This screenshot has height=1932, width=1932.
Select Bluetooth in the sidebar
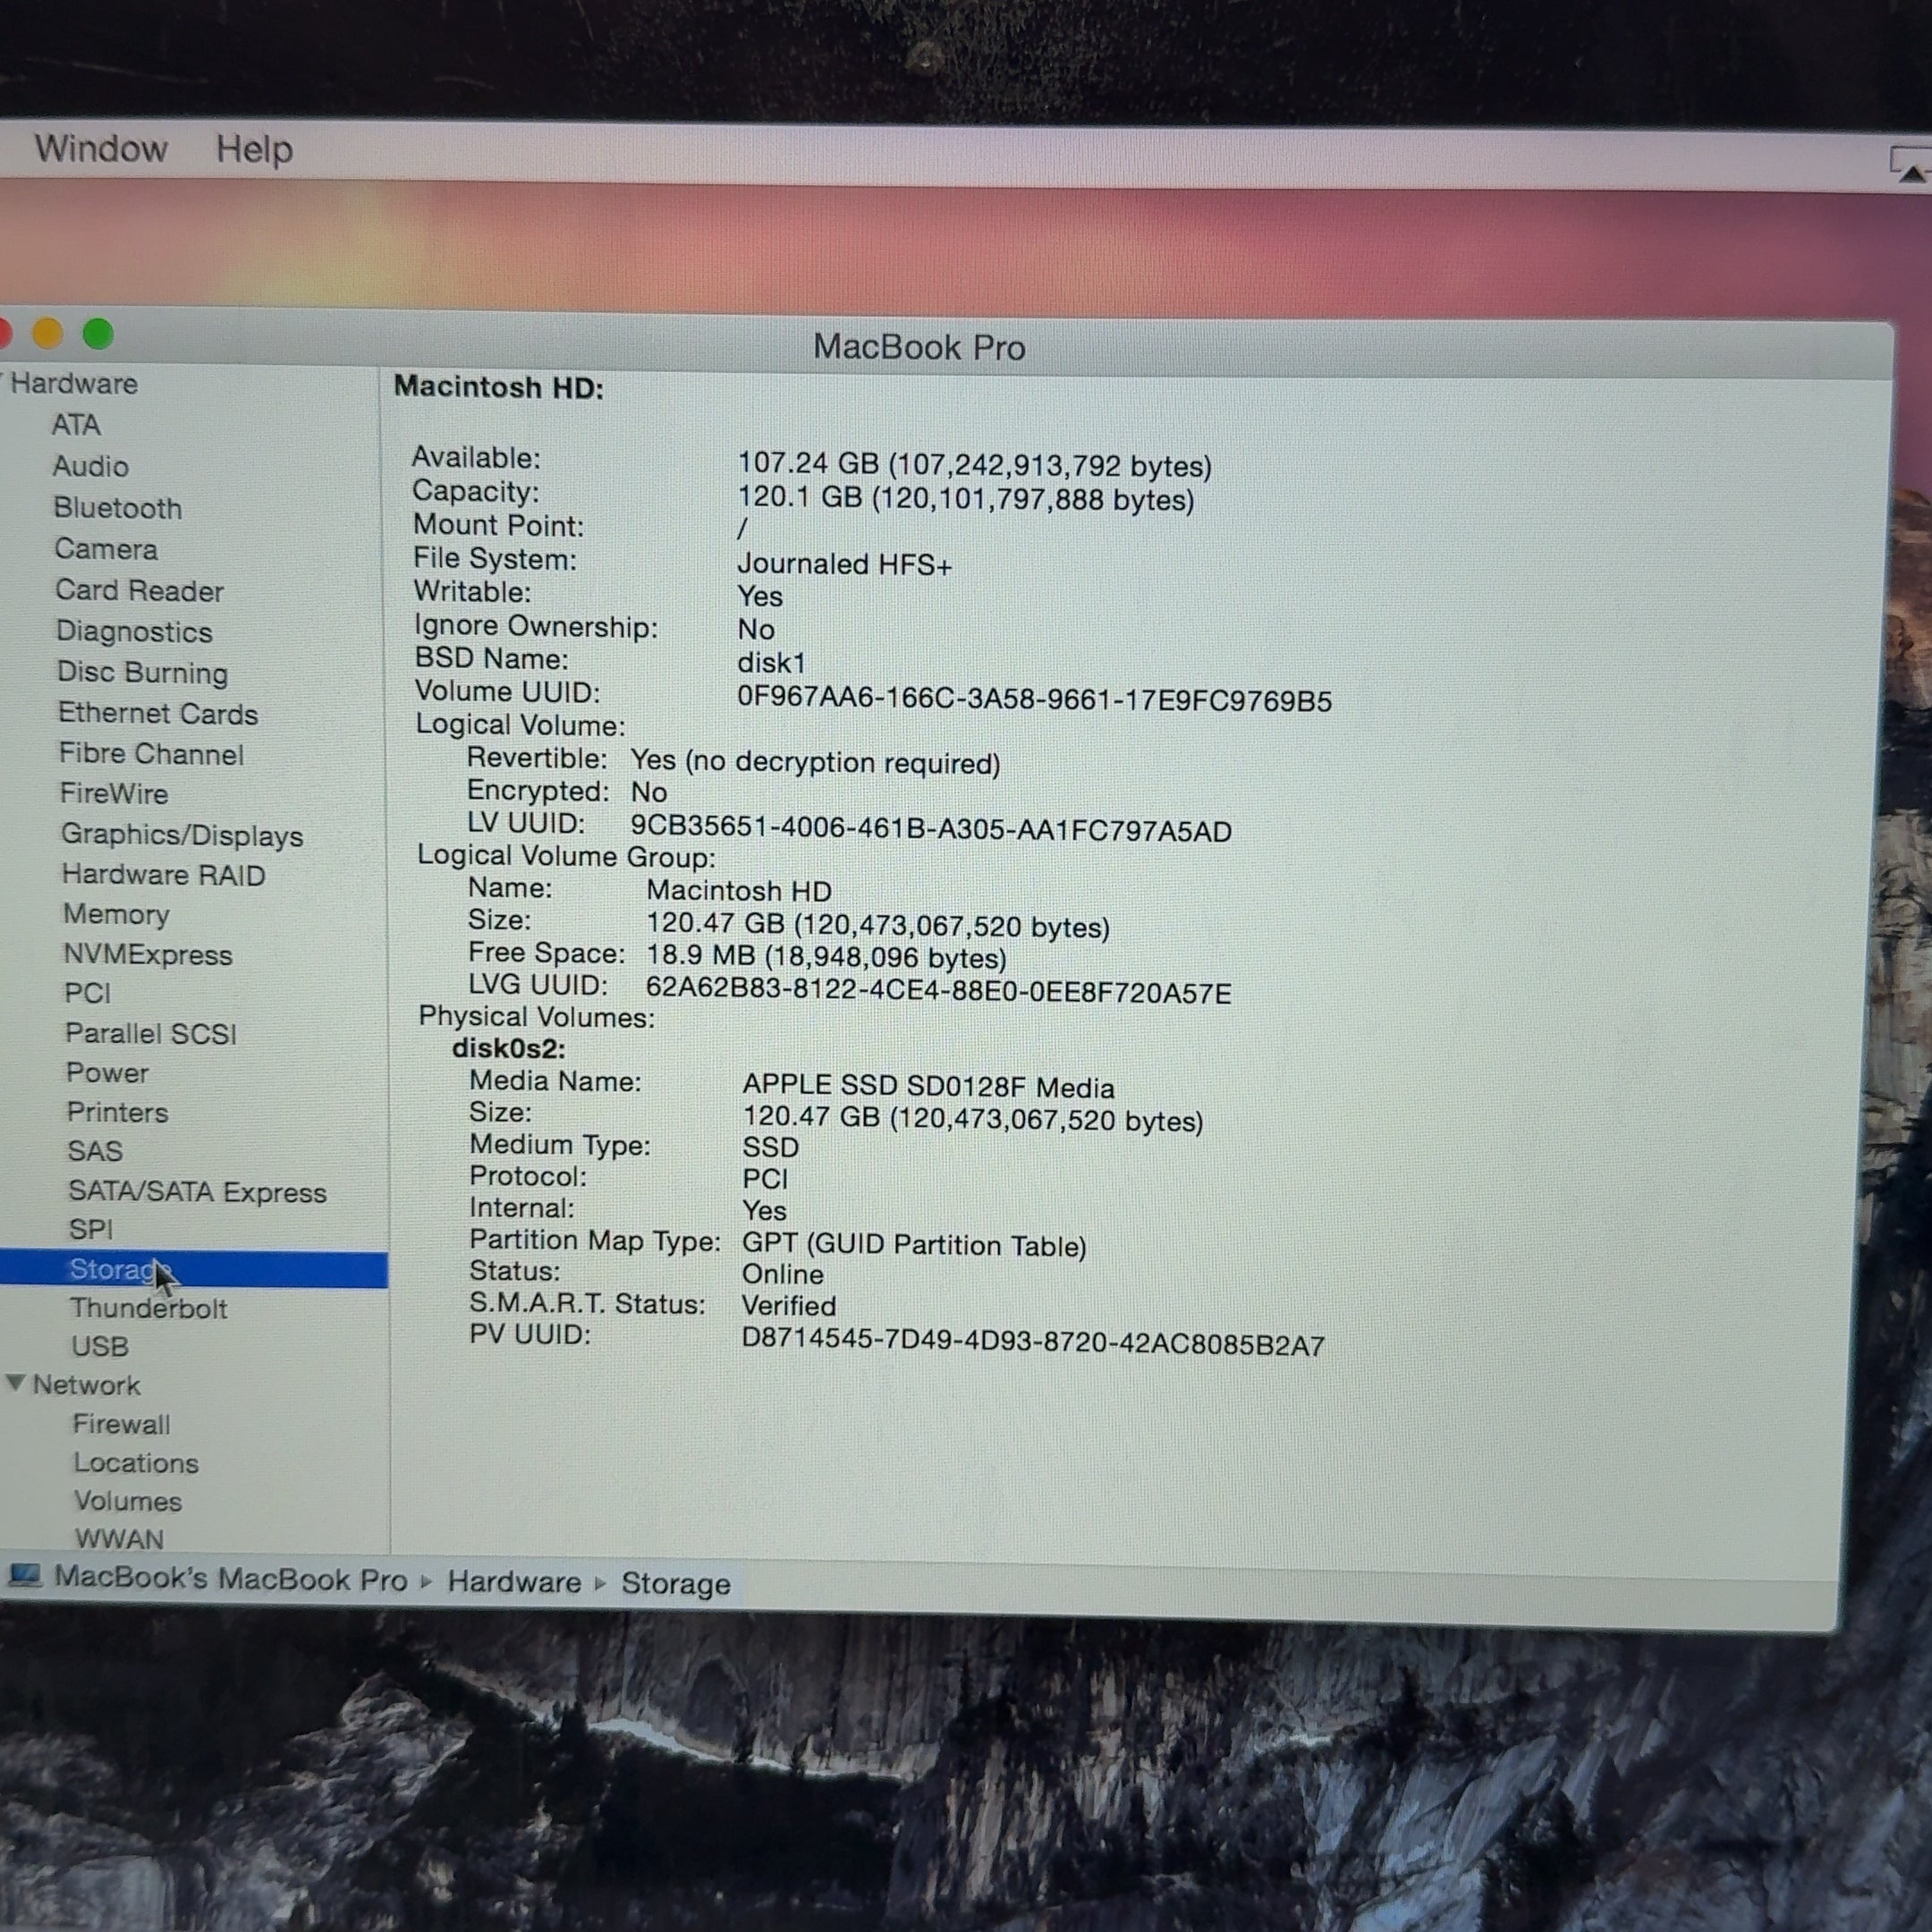point(117,508)
